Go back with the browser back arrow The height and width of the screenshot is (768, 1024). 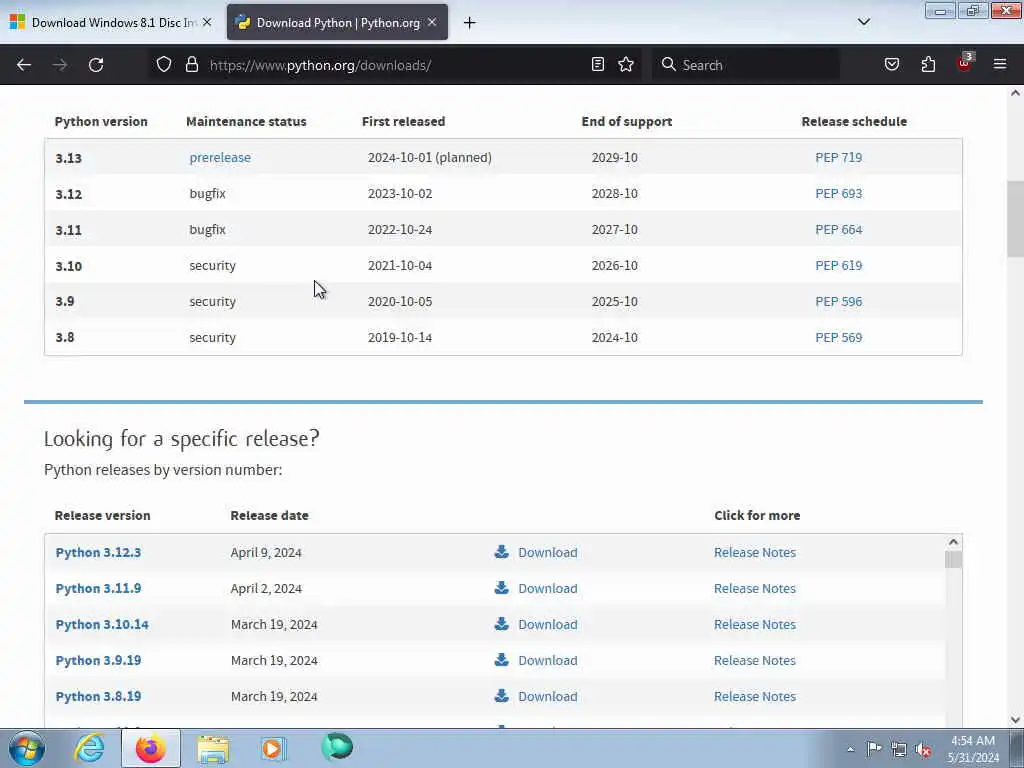pyautogui.click(x=24, y=65)
